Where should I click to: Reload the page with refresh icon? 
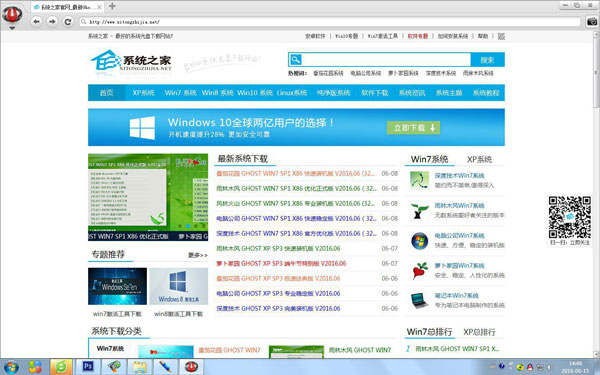pyautogui.click(x=68, y=21)
